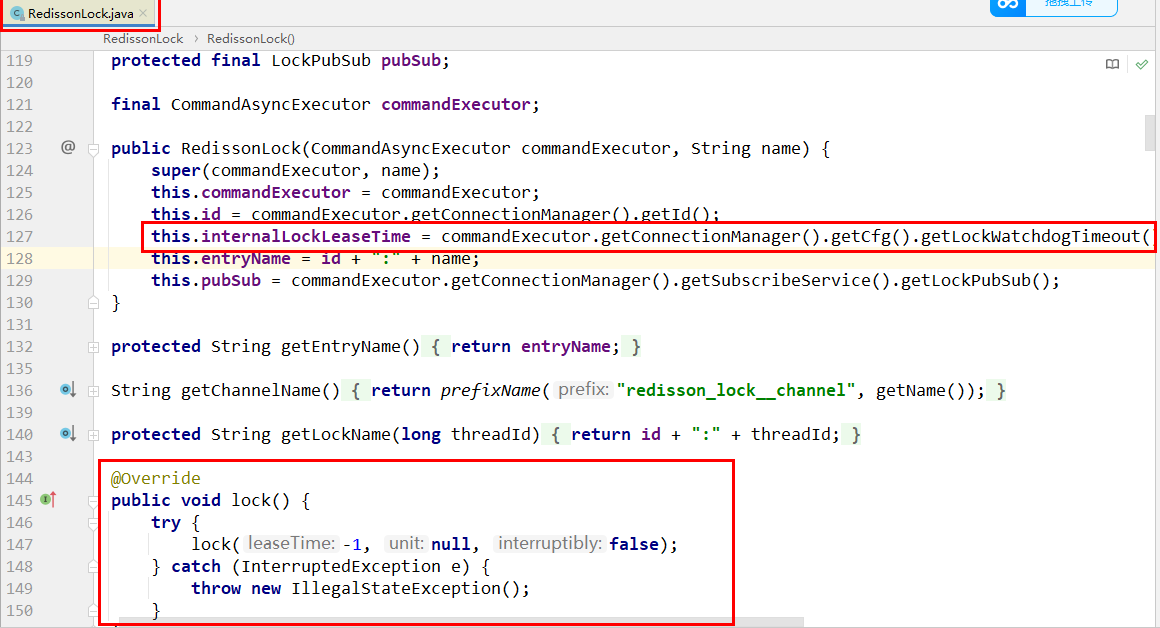Click the prefixName call on line 136
1160x628 pixels.
click(x=490, y=391)
